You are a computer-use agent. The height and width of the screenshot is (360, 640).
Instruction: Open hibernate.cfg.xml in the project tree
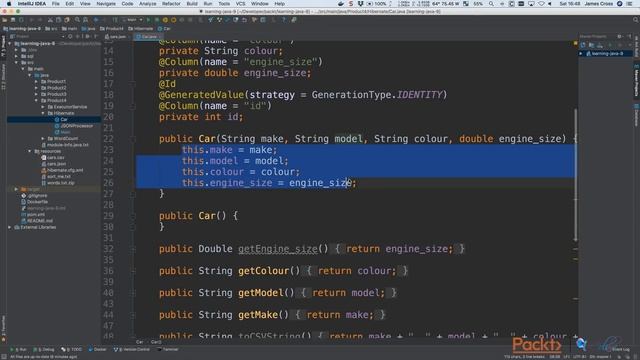(62, 170)
